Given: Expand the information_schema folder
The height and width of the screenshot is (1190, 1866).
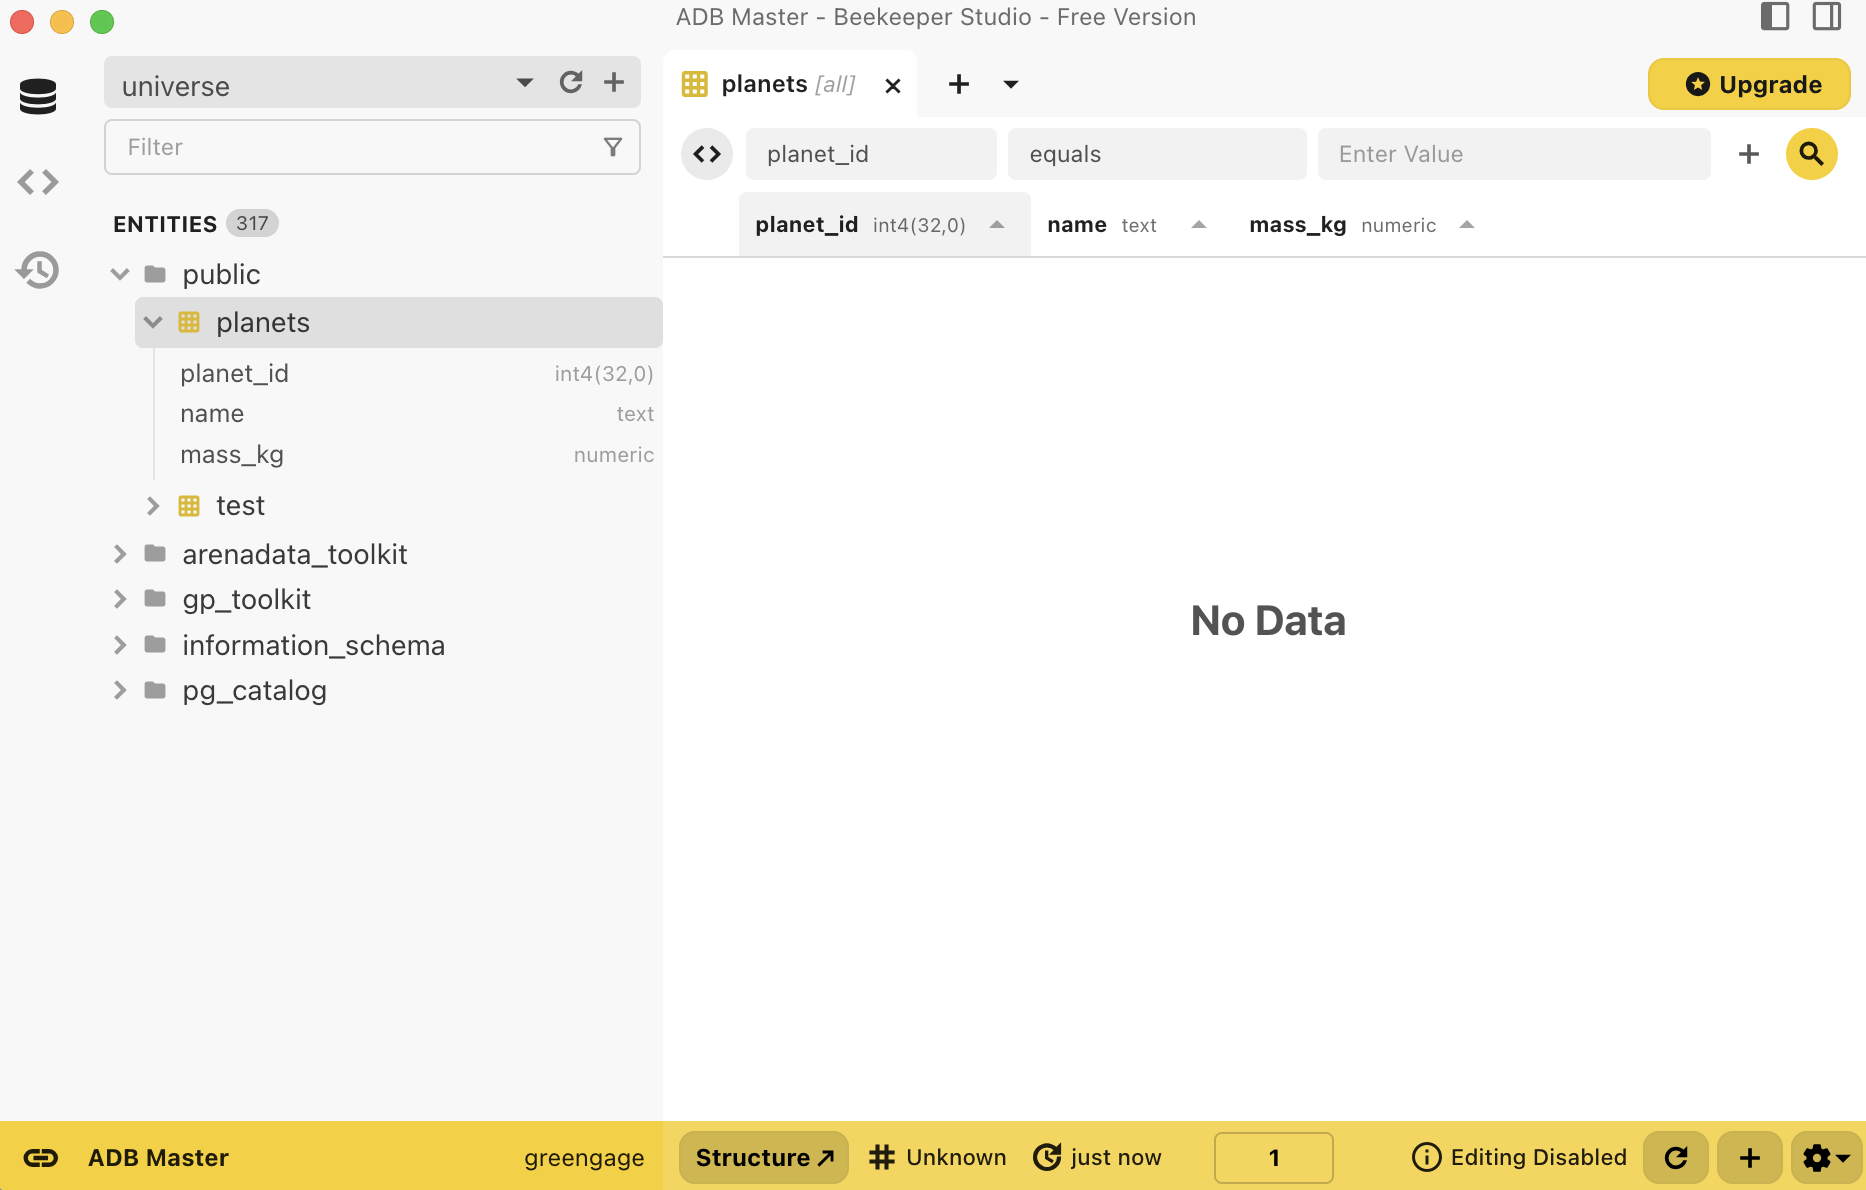Looking at the screenshot, I should point(120,645).
